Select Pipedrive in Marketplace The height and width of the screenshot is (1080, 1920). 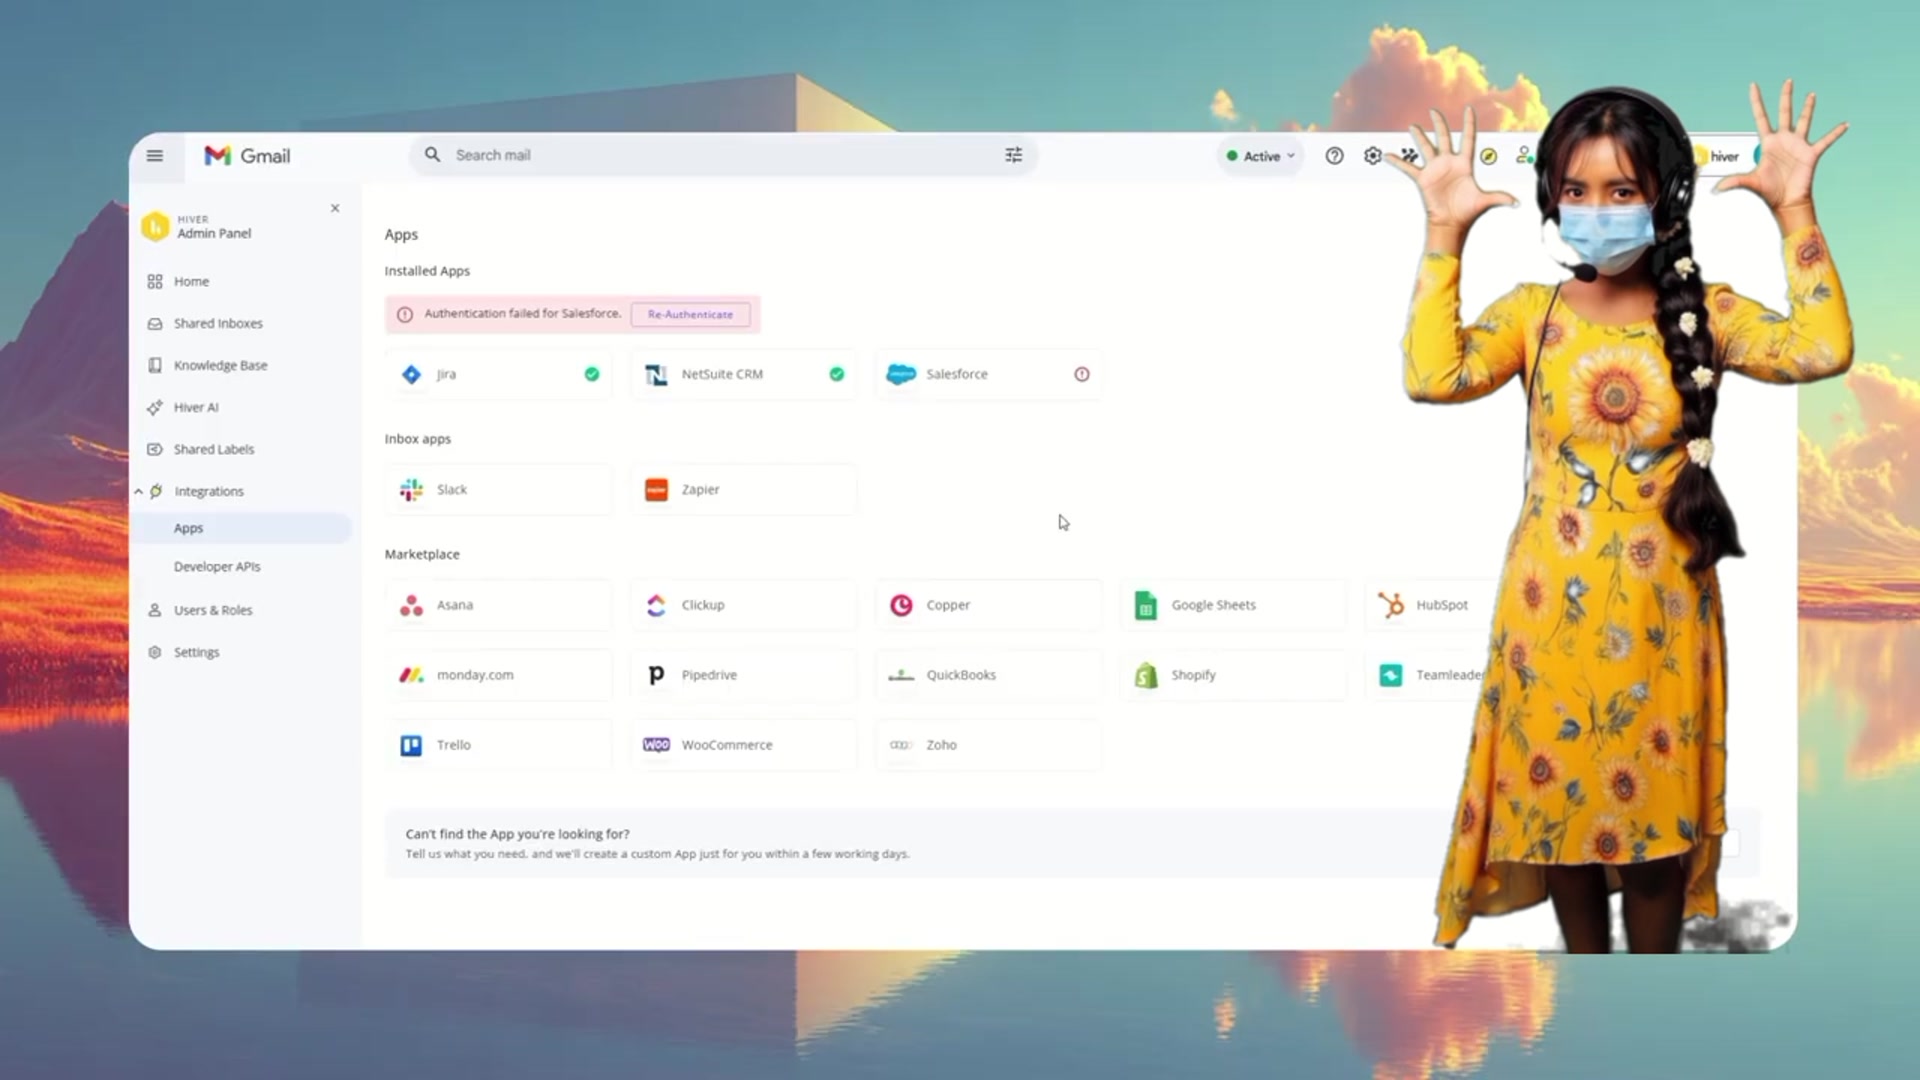(743, 675)
